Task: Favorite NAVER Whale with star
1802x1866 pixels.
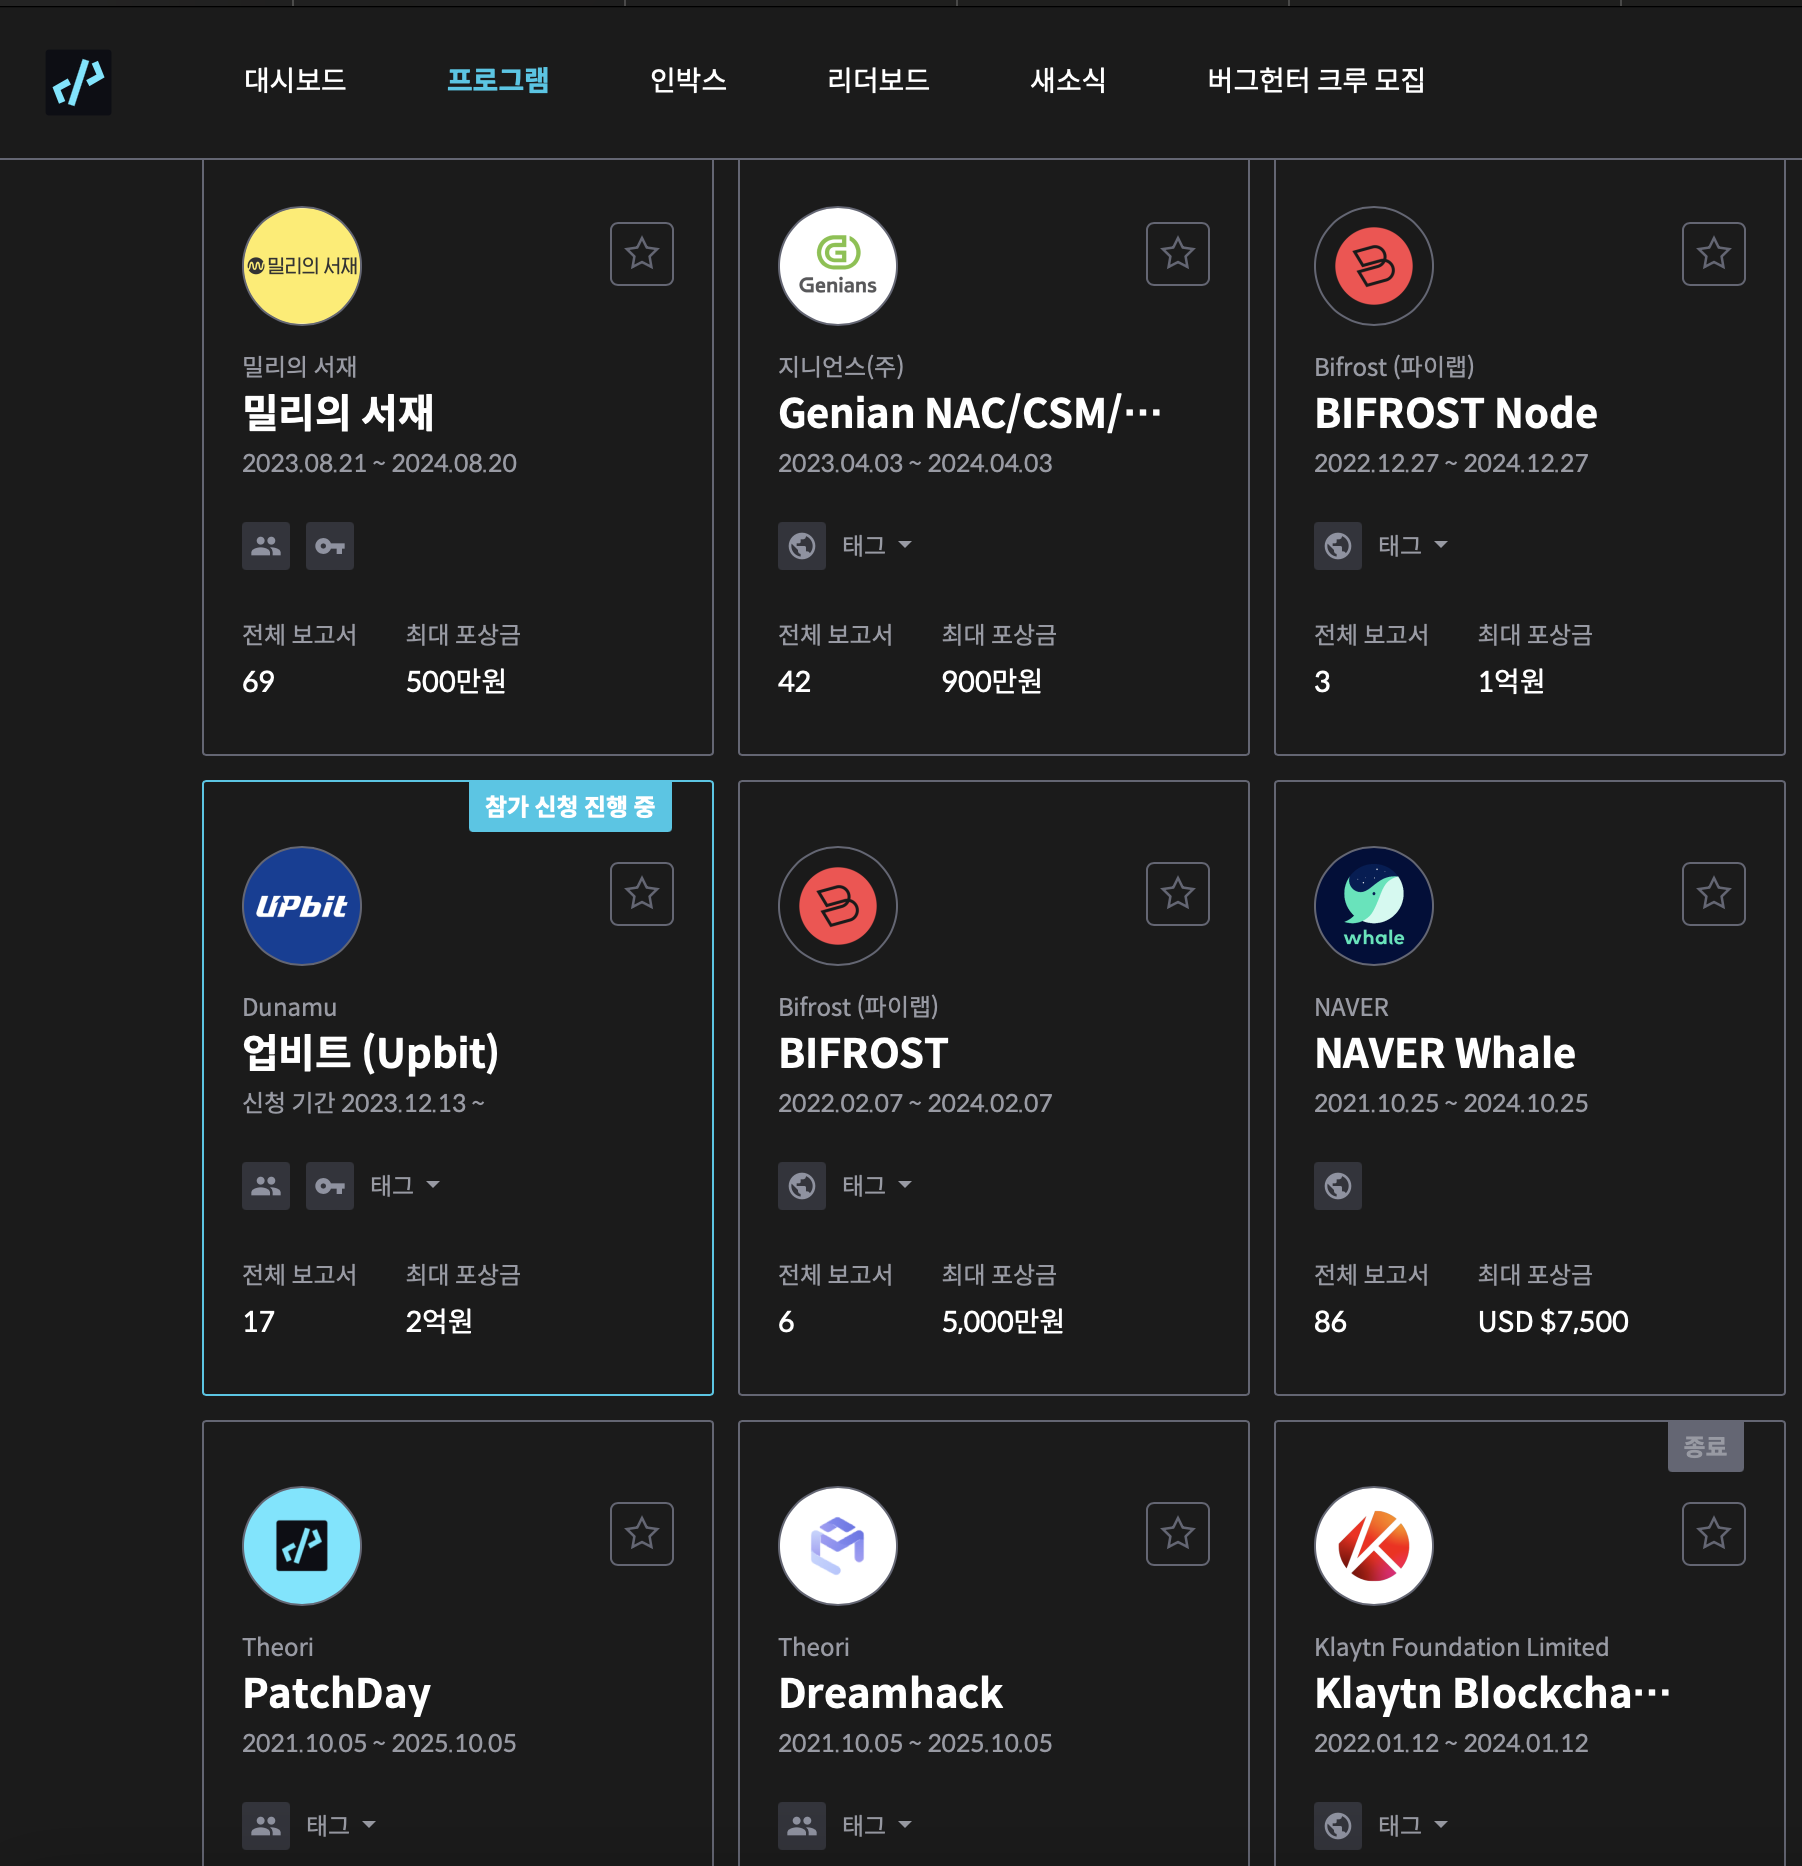Action: [1714, 894]
